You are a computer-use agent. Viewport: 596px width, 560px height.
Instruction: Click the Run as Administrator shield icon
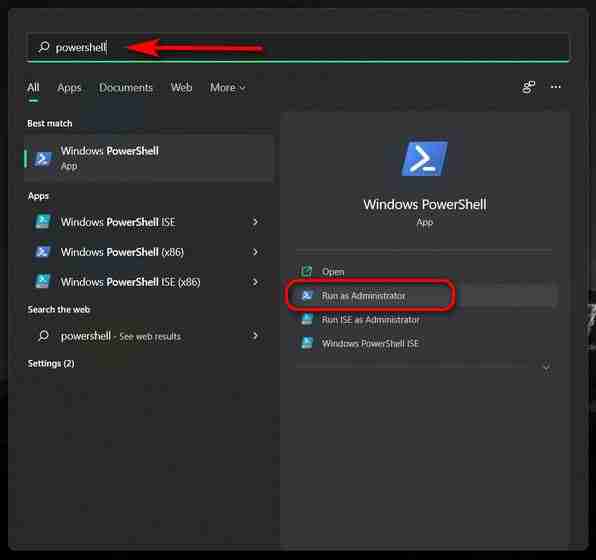(306, 295)
